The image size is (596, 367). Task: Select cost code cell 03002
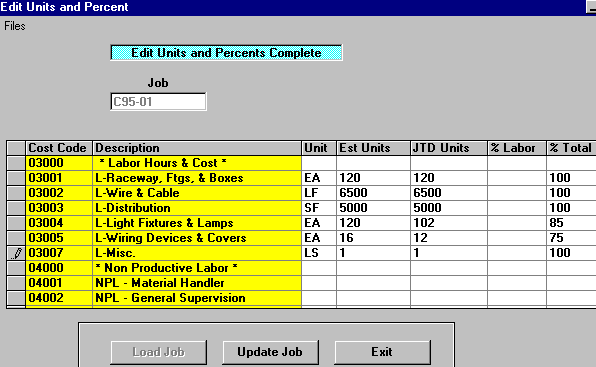tap(59, 193)
